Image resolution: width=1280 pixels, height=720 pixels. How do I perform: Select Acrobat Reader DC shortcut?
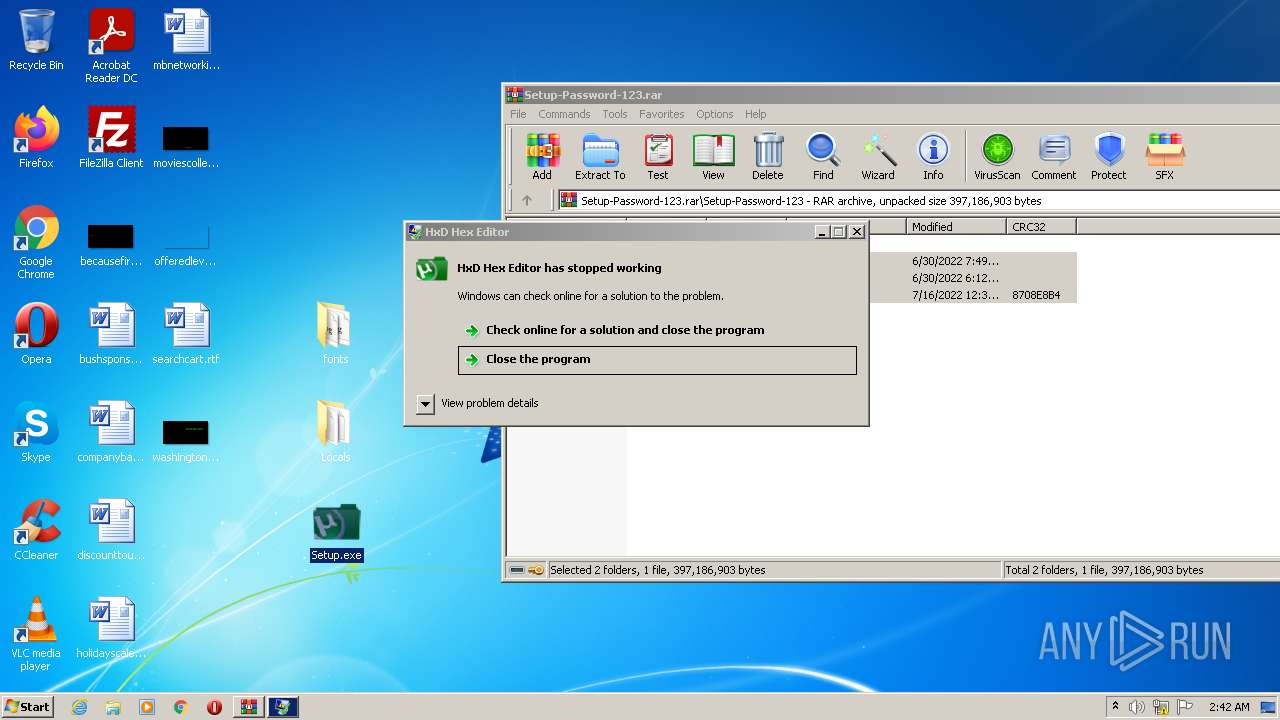coord(111,46)
